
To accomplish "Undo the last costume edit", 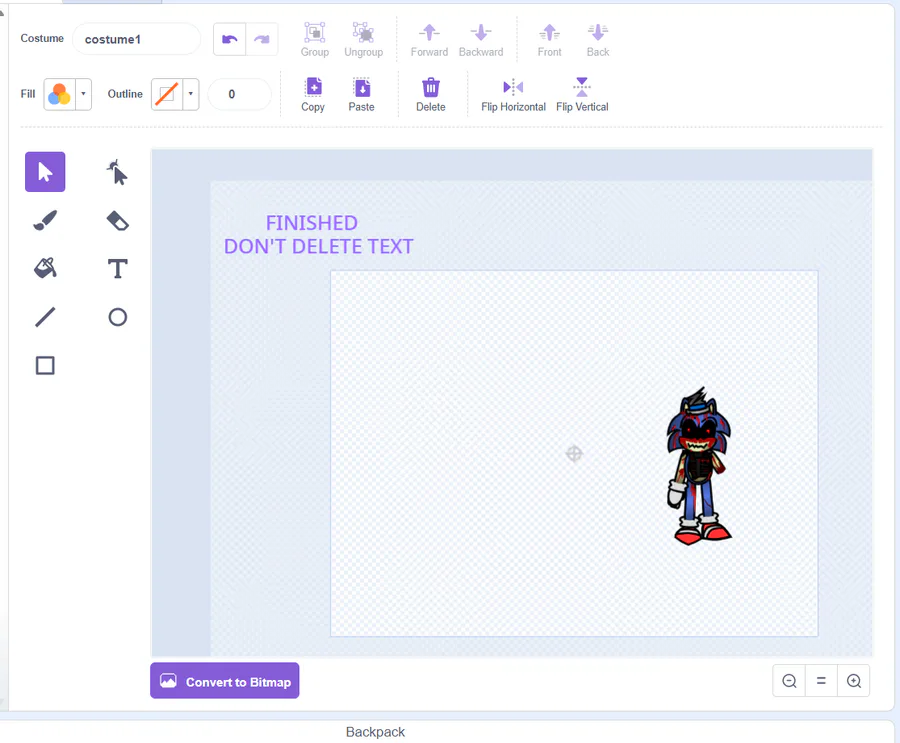I will click(x=230, y=39).
